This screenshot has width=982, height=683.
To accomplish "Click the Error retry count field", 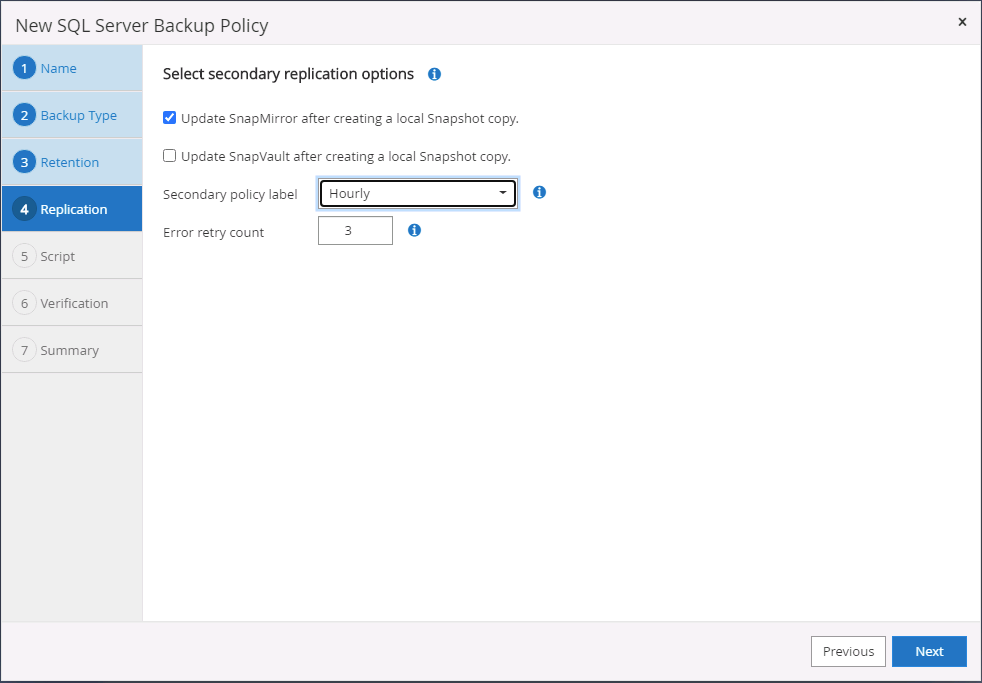I will coord(355,231).
